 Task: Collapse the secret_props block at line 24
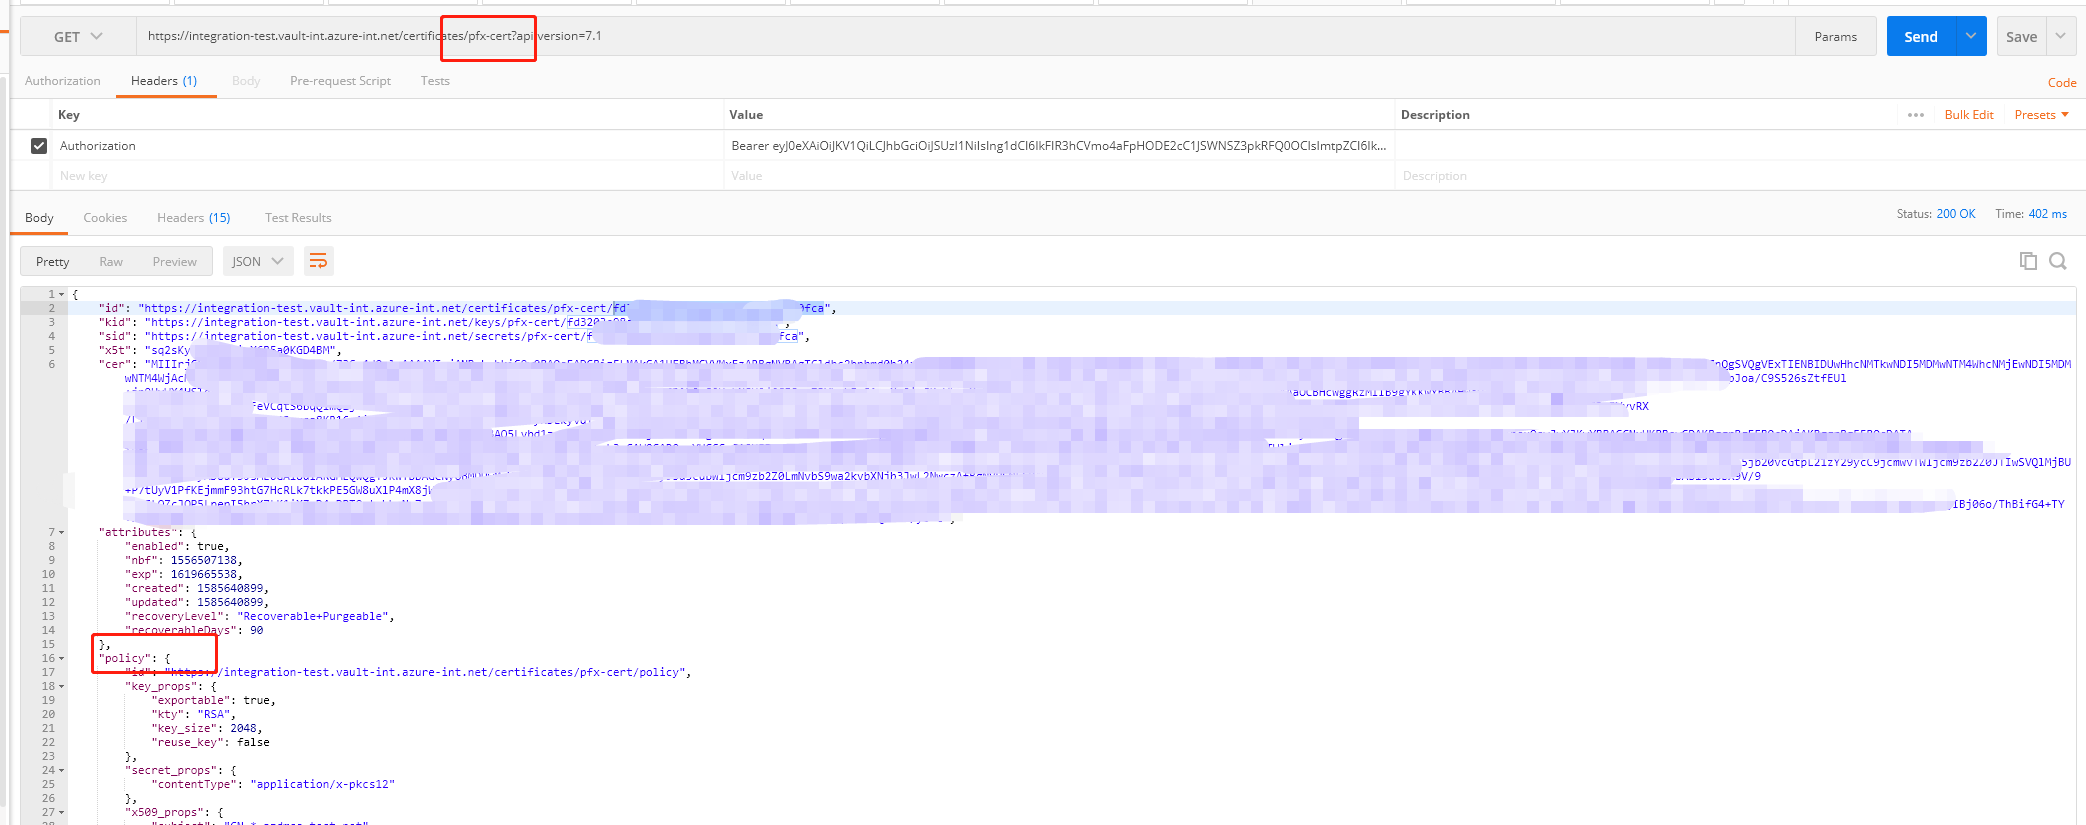tap(62, 771)
